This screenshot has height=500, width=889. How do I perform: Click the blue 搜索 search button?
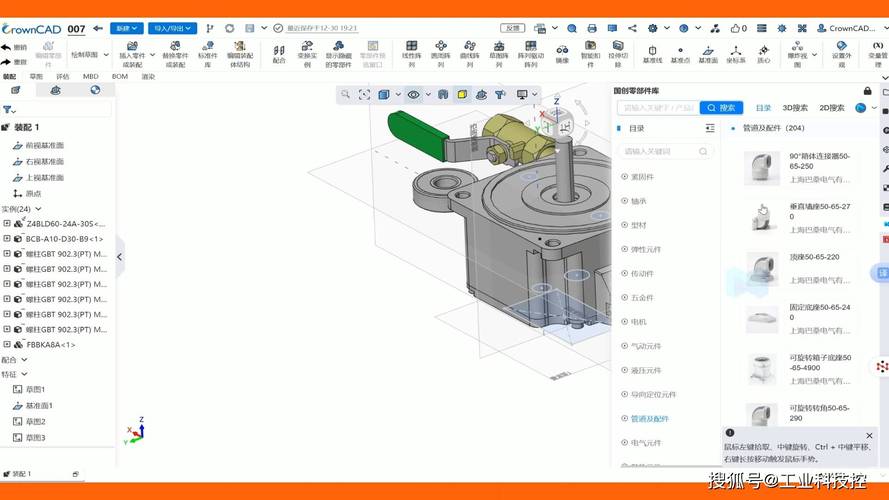[721, 108]
